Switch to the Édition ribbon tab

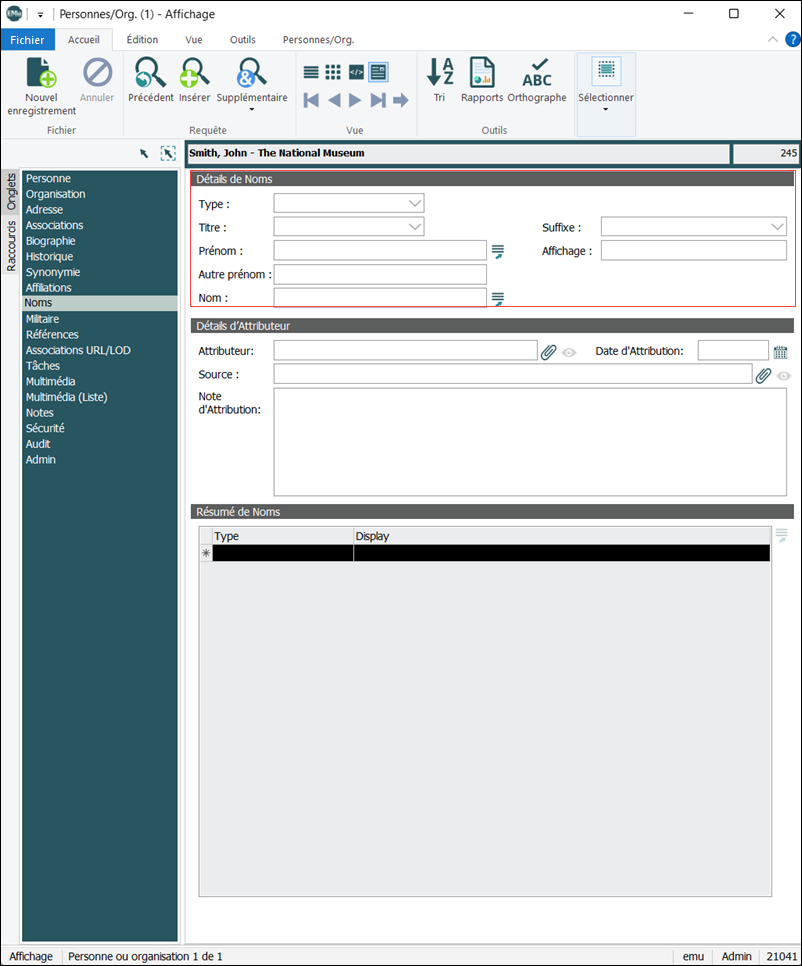142,39
